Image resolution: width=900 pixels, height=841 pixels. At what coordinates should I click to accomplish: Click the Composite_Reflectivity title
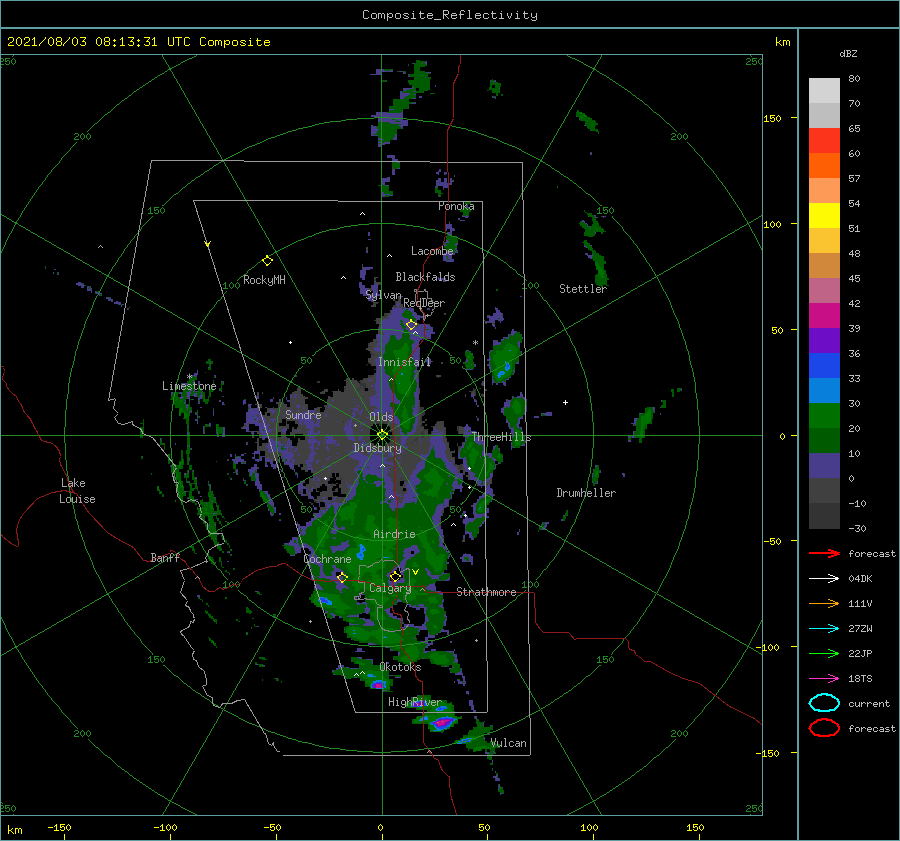(x=450, y=15)
